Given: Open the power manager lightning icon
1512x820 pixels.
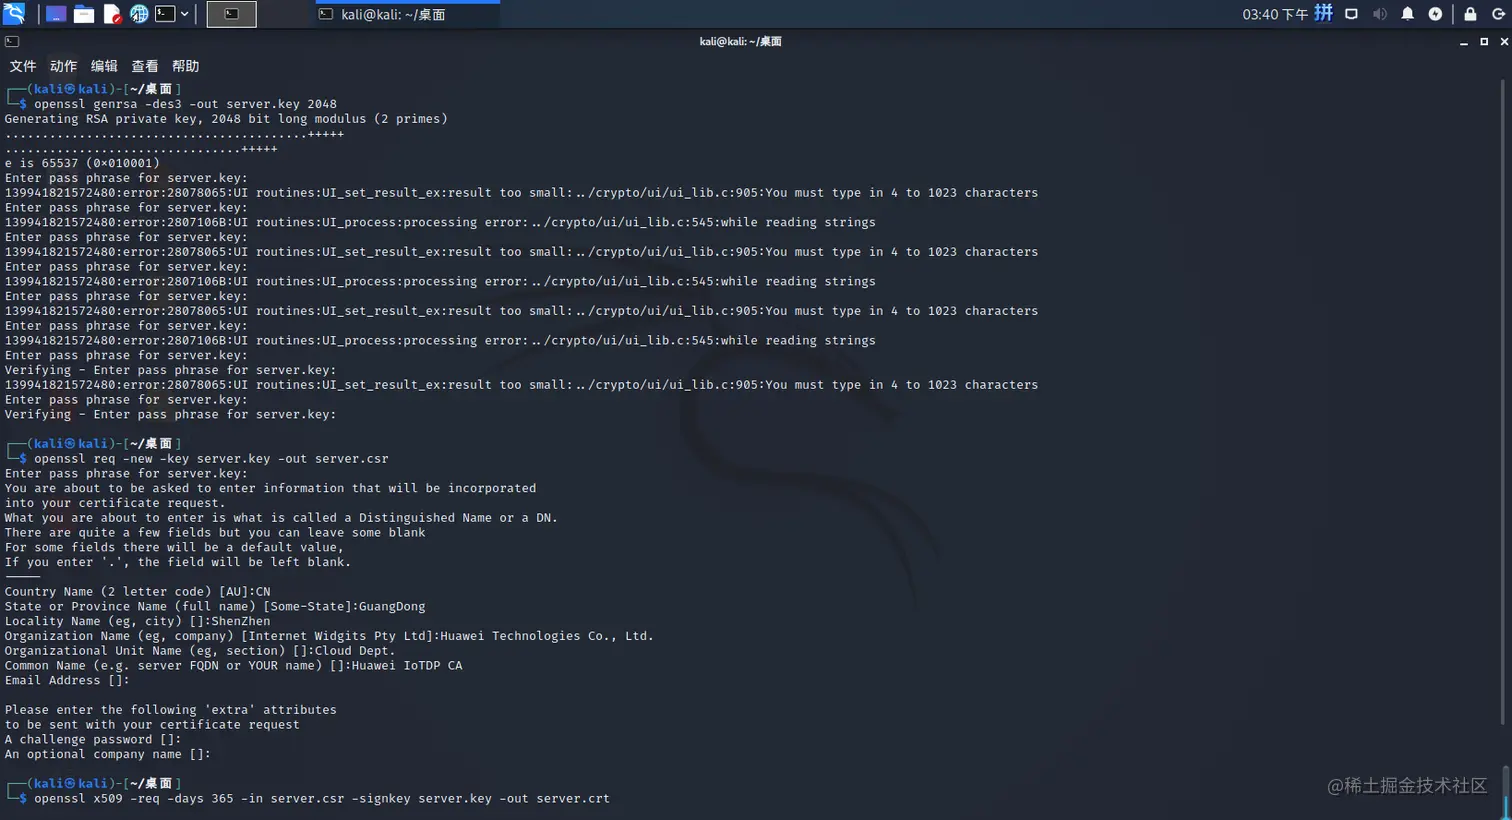Looking at the screenshot, I should pyautogui.click(x=1435, y=14).
